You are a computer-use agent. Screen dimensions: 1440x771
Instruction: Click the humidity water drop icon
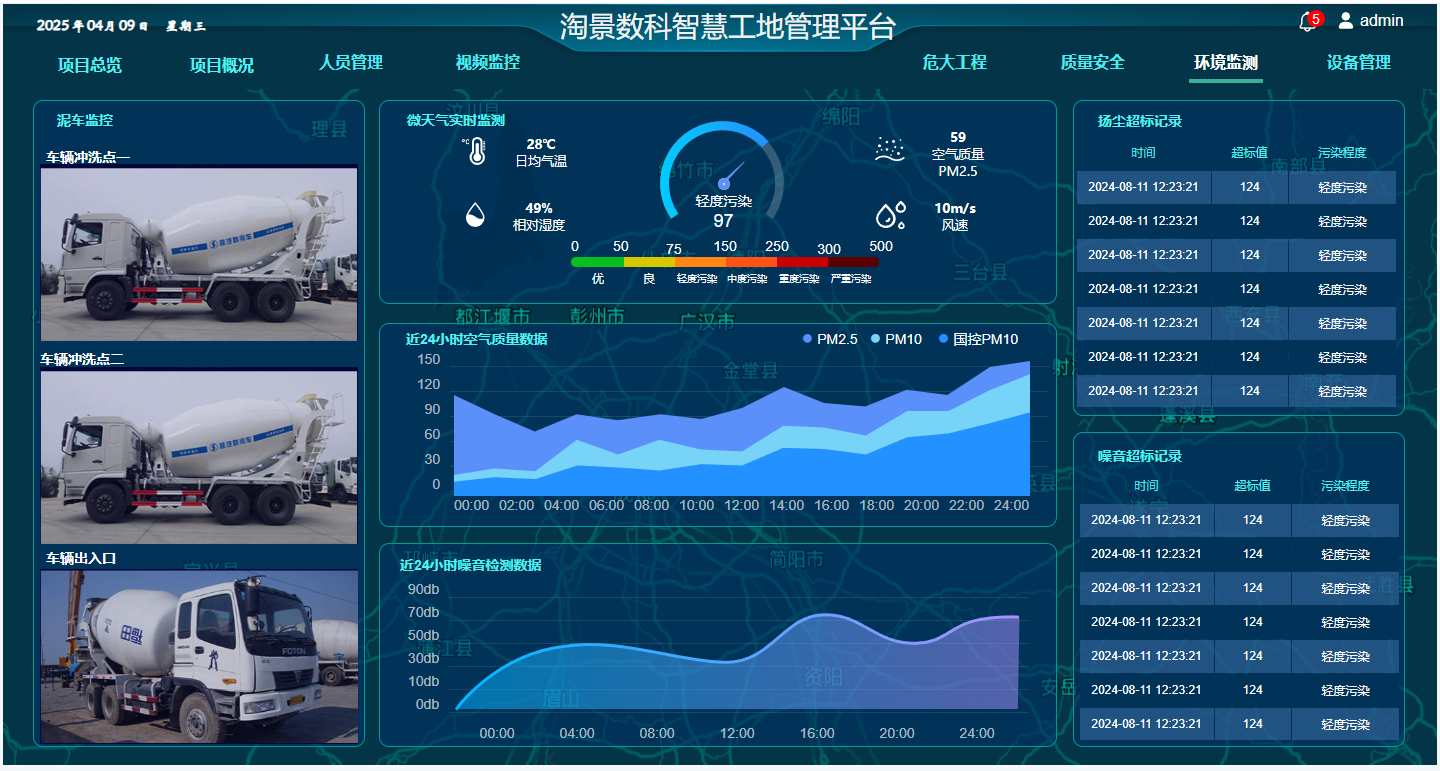476,215
